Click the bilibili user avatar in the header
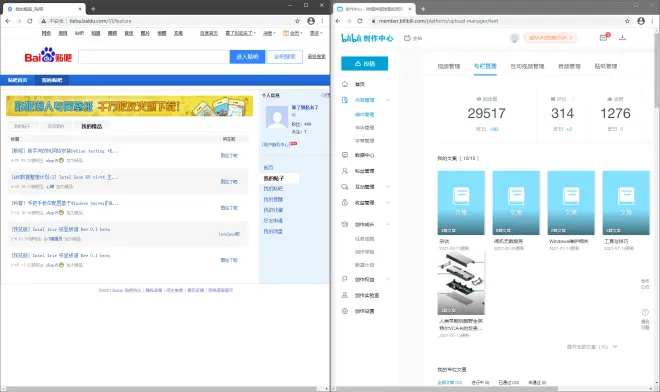Image resolution: width=660 pixels, height=392 pixels. coord(514,38)
